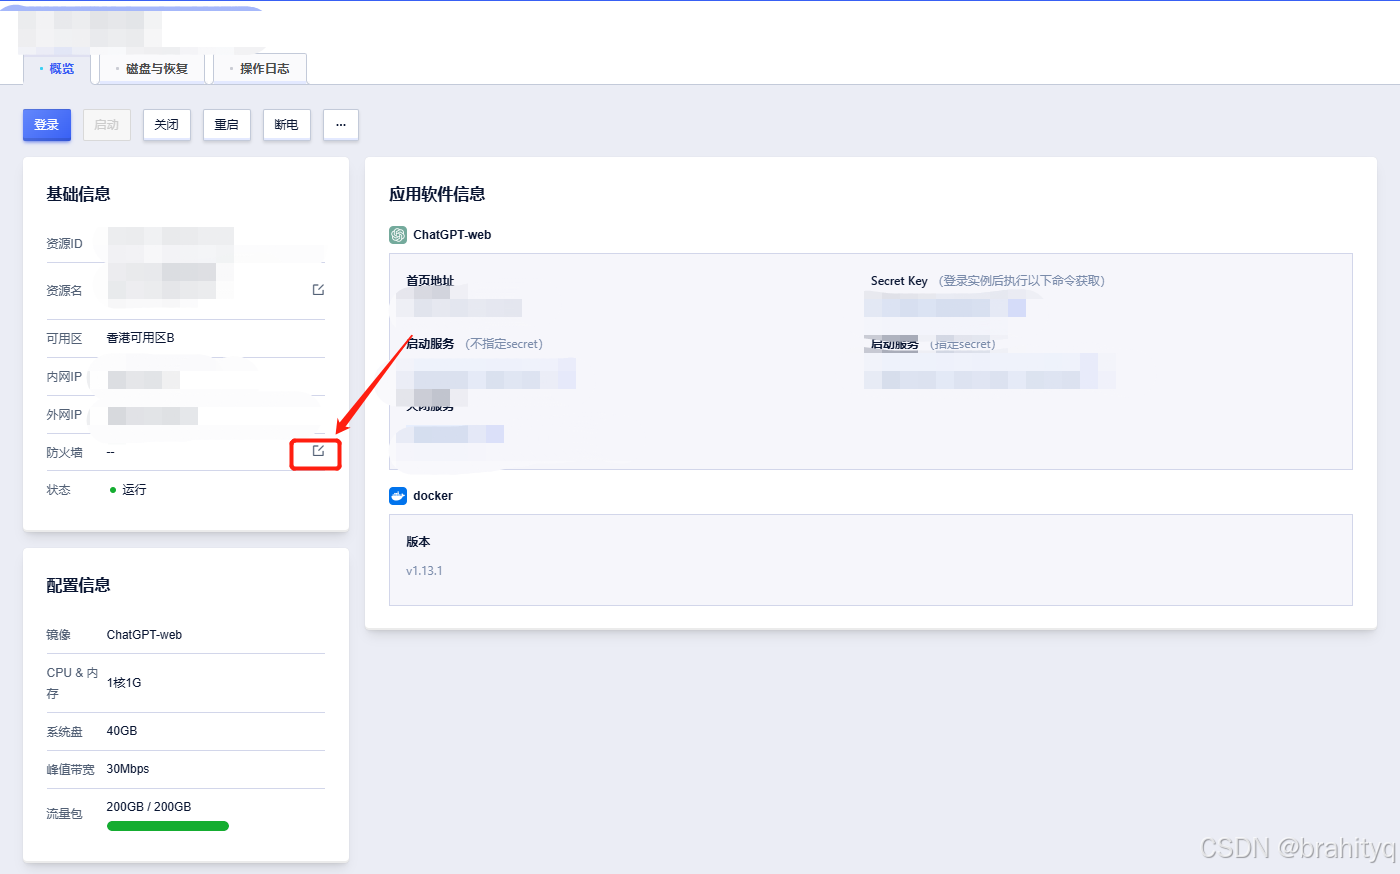Click the v1.13.1 version text

(x=424, y=569)
